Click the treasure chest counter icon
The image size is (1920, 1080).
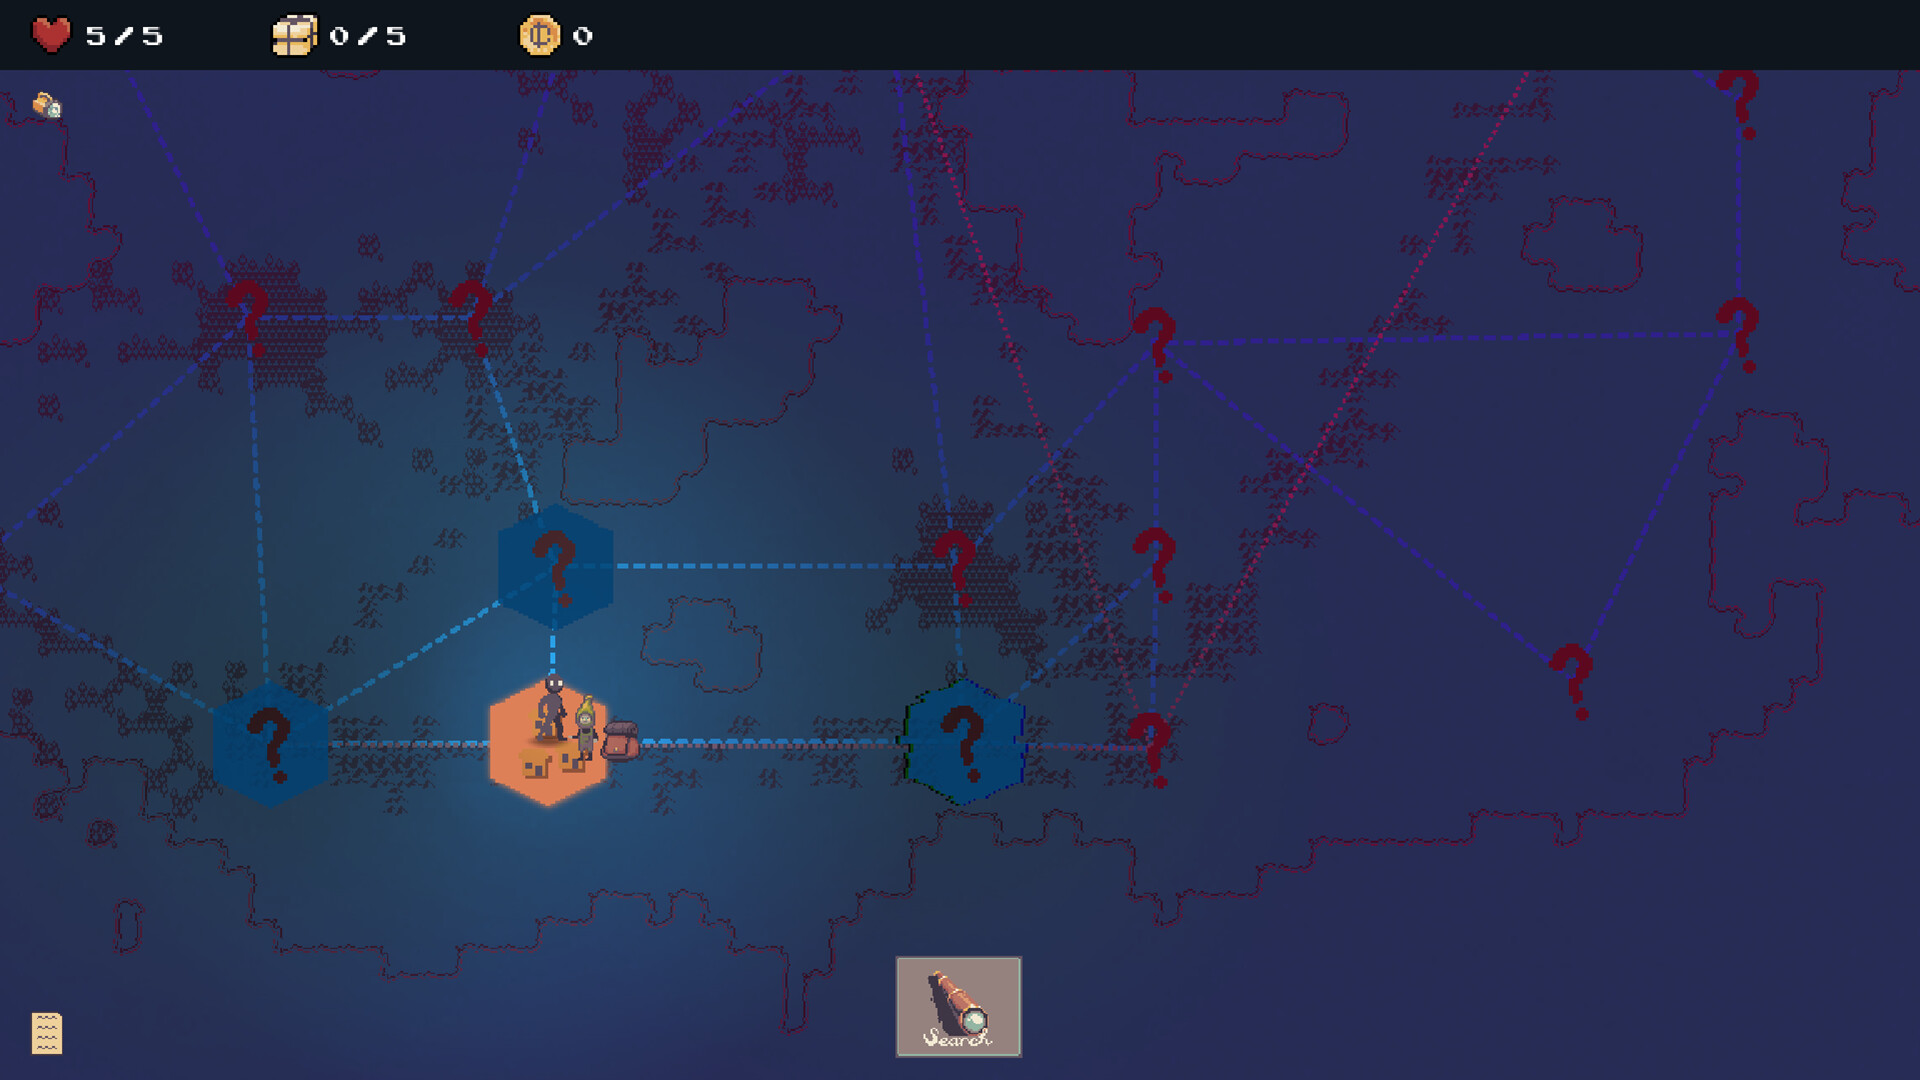pyautogui.click(x=294, y=35)
